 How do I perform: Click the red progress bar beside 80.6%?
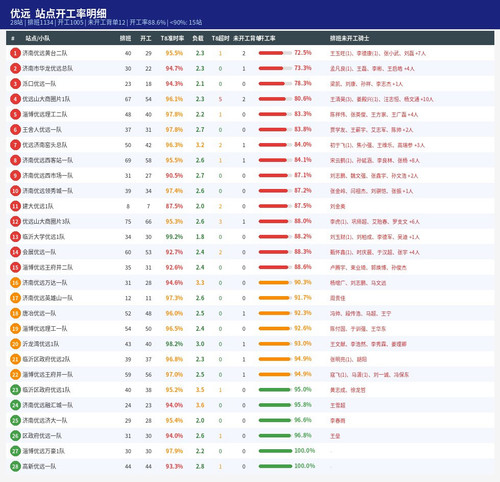click(275, 99)
